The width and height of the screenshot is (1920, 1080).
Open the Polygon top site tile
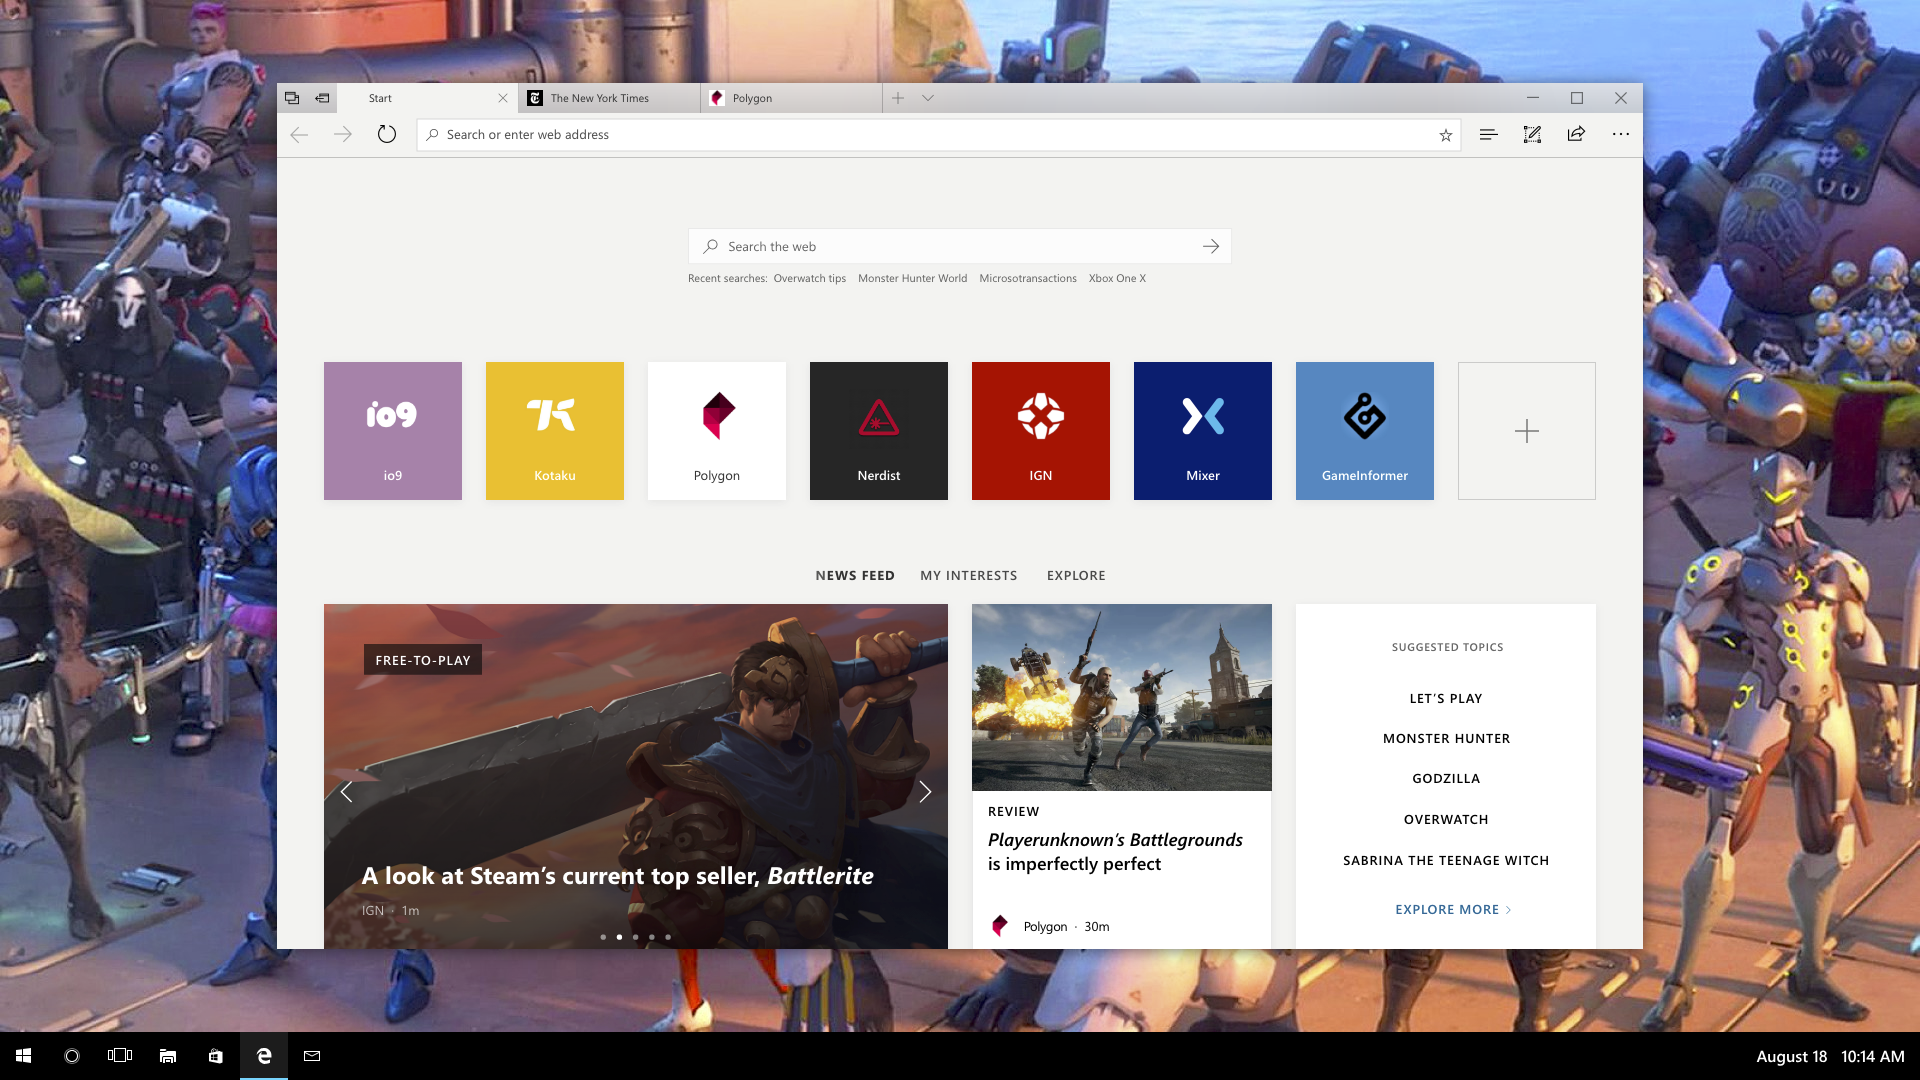717,431
